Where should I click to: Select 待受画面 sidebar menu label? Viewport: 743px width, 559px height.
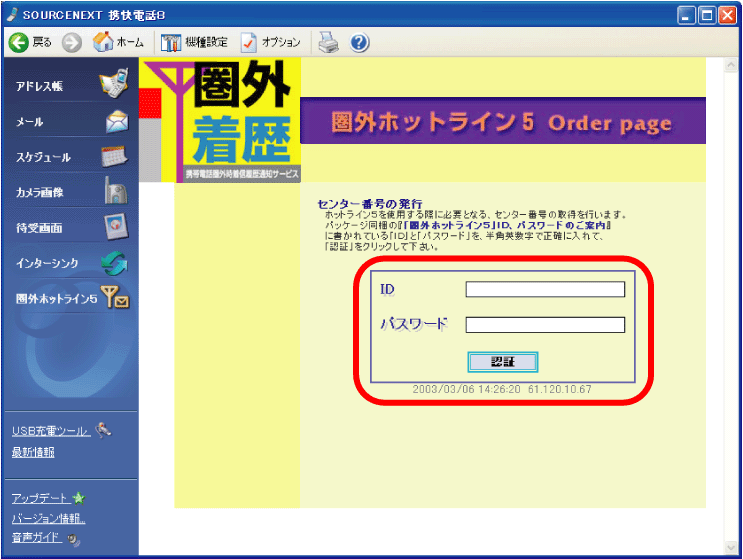click(39, 228)
